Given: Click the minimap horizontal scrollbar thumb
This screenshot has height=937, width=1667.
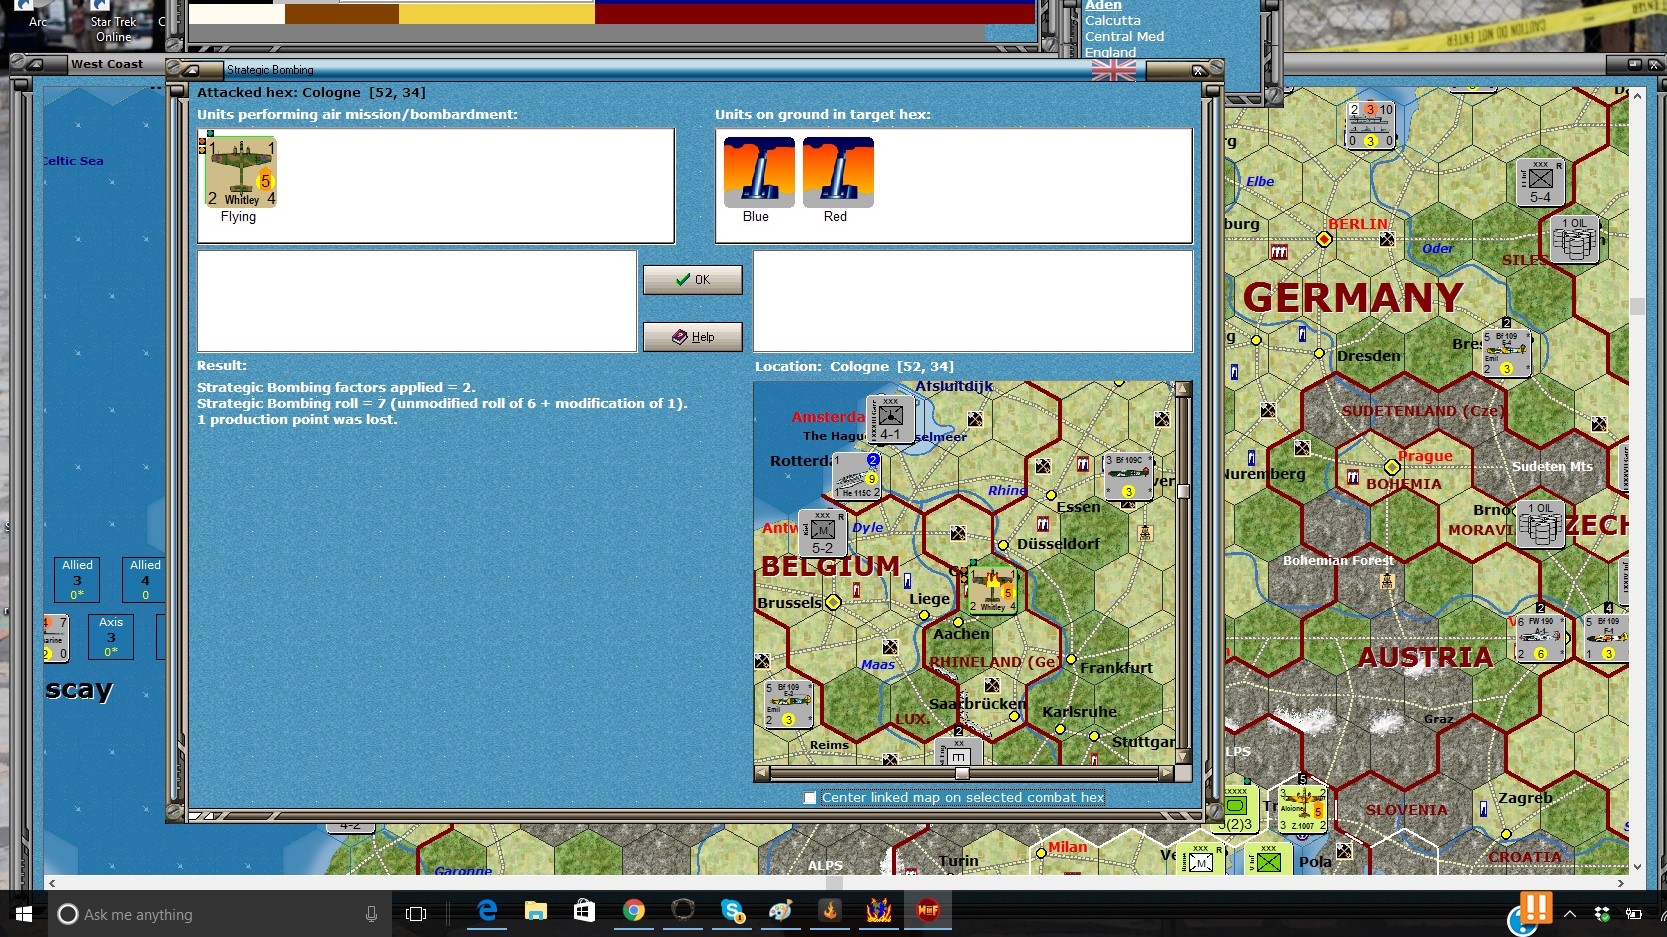Looking at the screenshot, I should tap(961, 773).
